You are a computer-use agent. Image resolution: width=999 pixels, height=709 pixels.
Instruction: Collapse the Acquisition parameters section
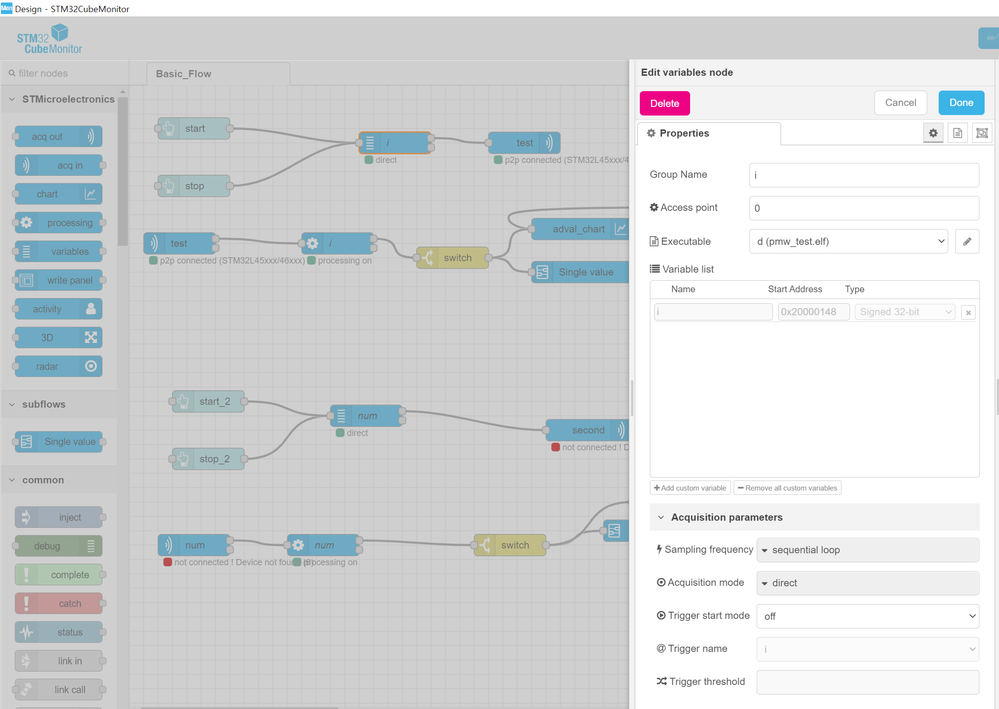click(661, 517)
